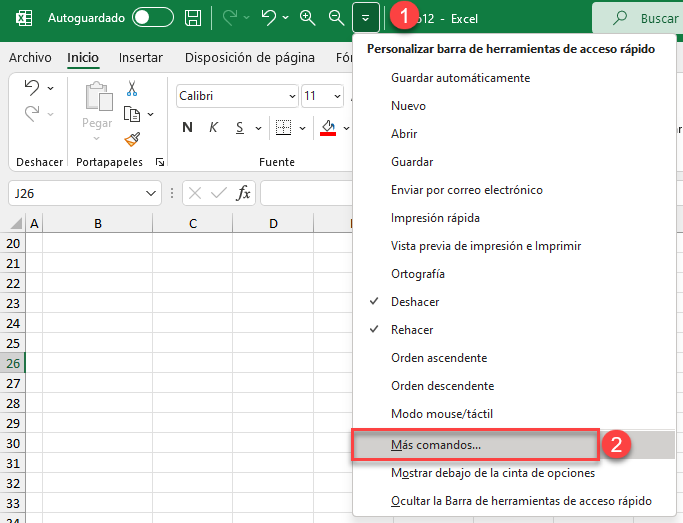Click the select all corner triangle
The image size is (683, 523).
(16, 223)
